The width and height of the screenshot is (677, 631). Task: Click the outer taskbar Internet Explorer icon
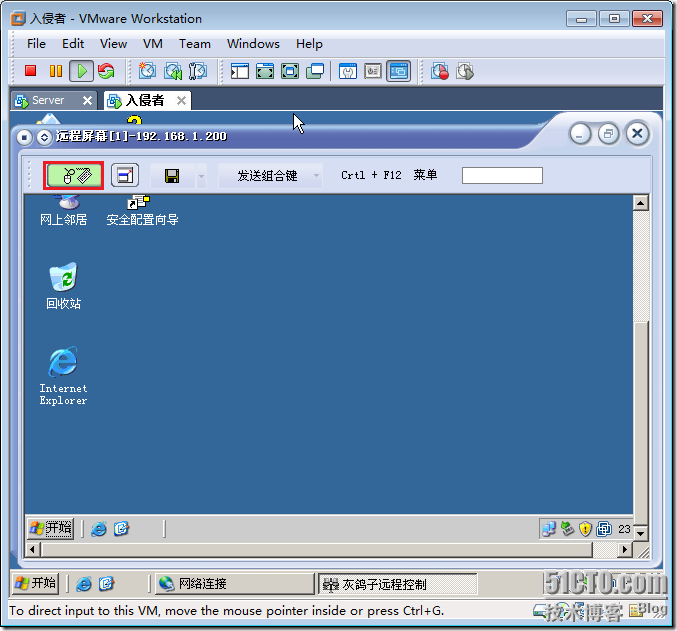(x=84, y=584)
